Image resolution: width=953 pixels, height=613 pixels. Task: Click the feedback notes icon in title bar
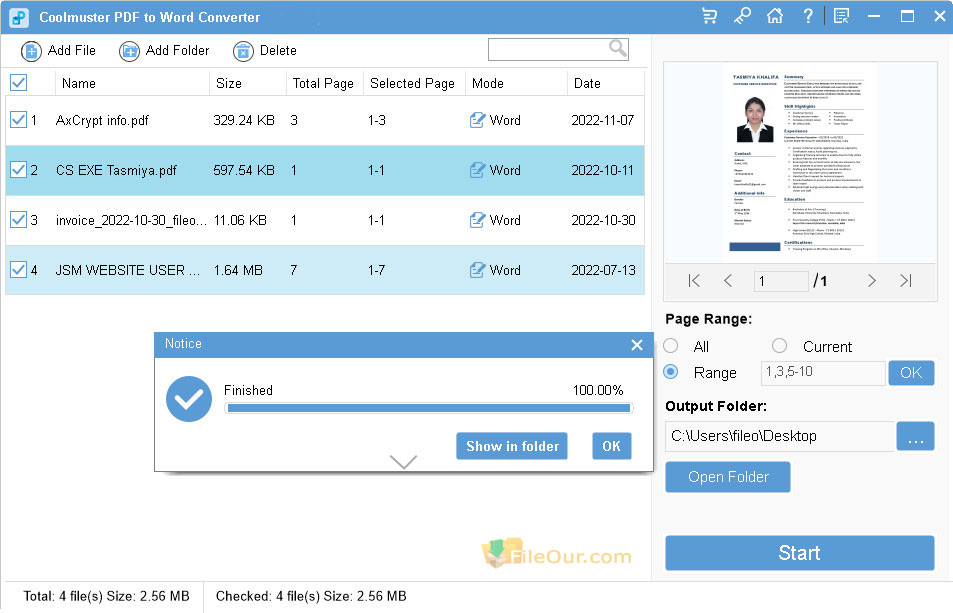click(841, 16)
